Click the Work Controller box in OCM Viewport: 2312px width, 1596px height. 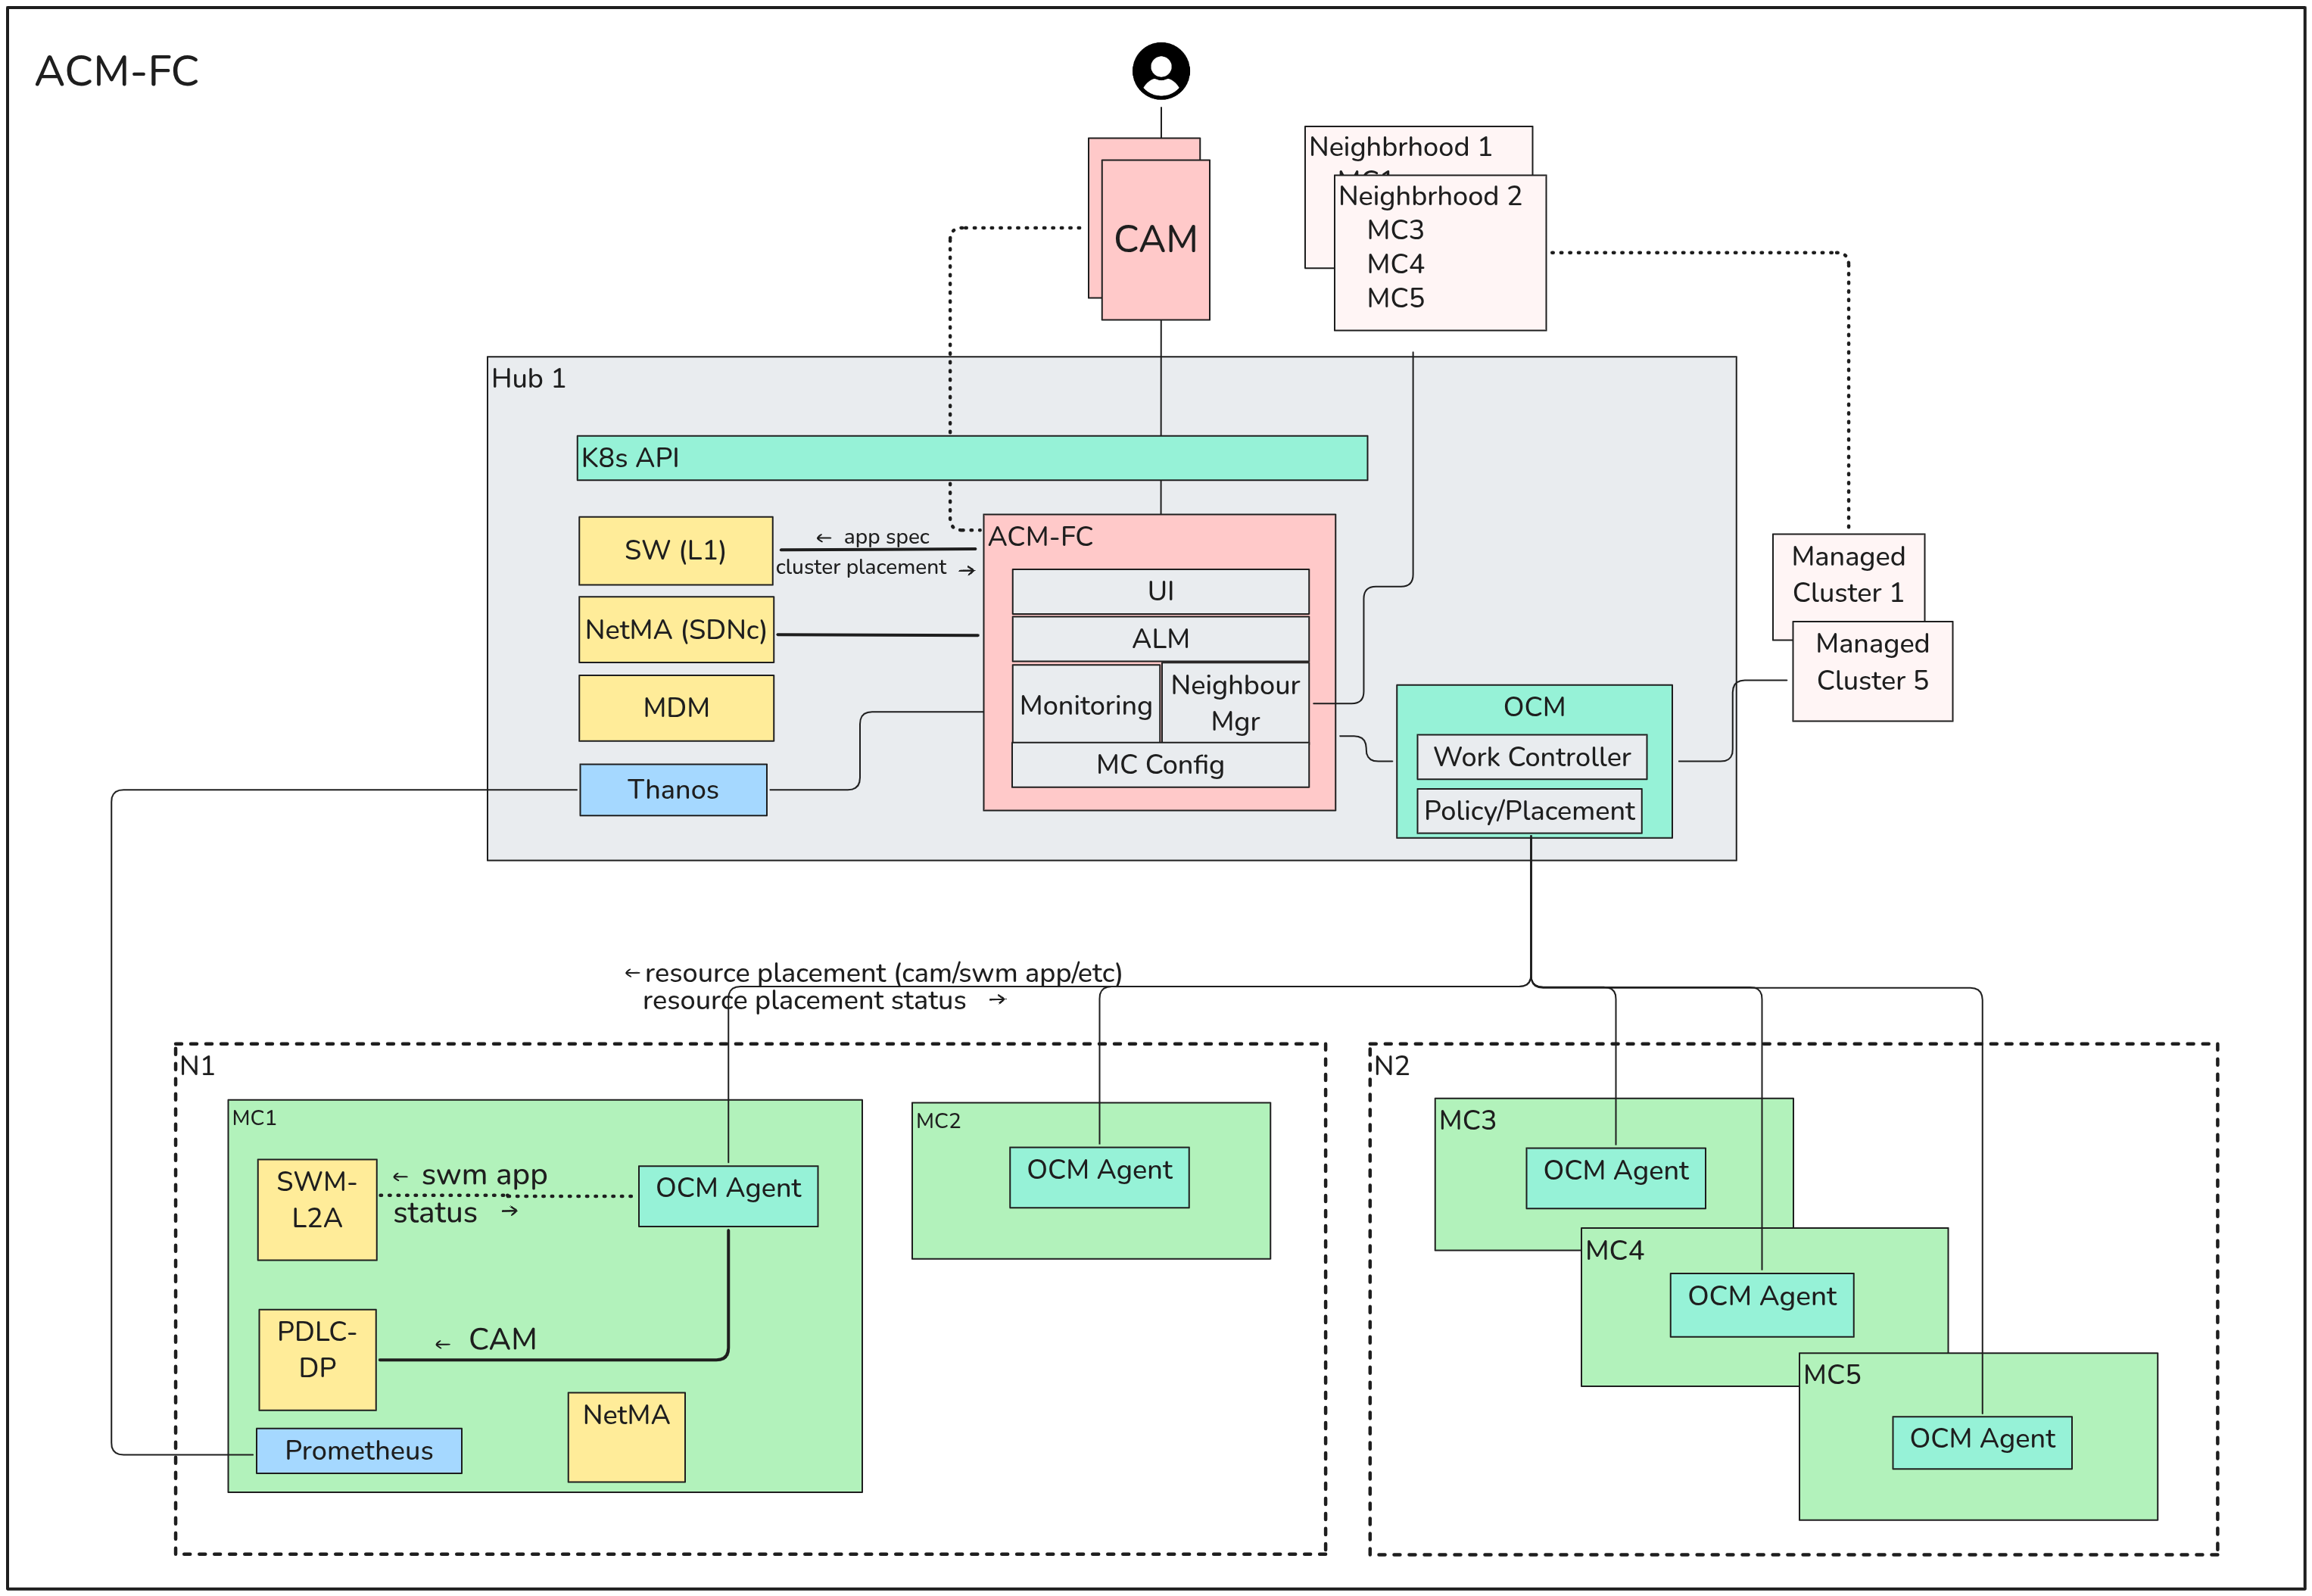click(x=1531, y=757)
